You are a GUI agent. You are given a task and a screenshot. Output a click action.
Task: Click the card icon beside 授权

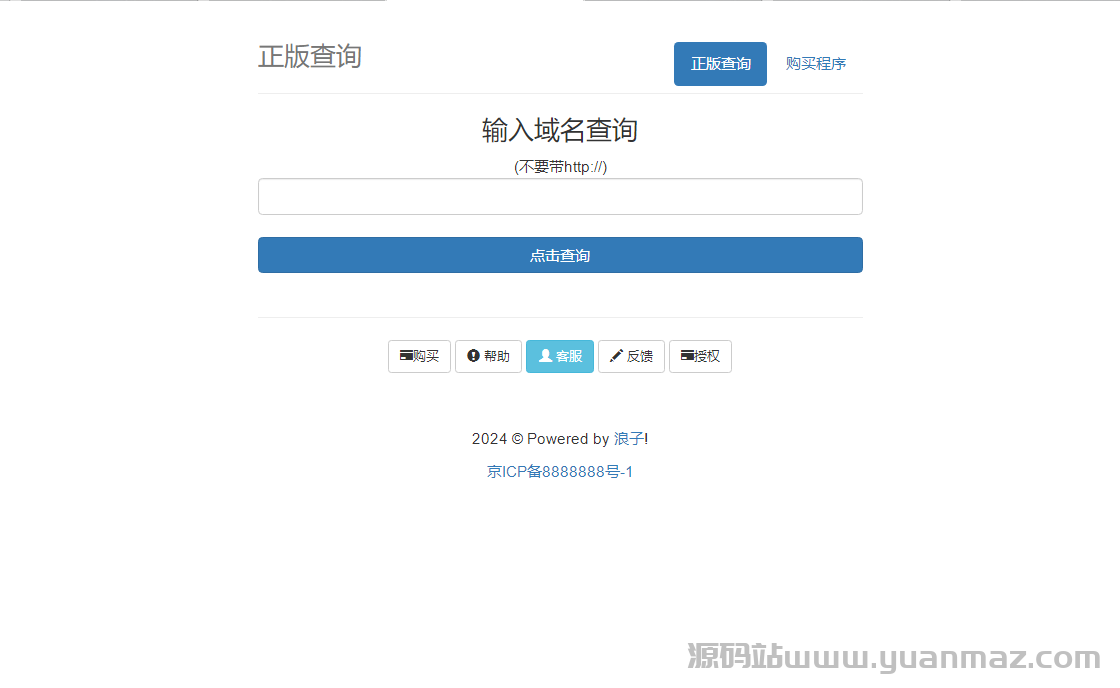click(x=687, y=356)
